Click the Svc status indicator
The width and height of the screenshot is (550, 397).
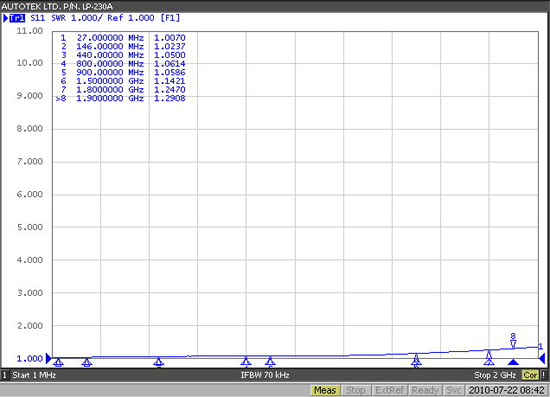pyautogui.click(x=454, y=390)
